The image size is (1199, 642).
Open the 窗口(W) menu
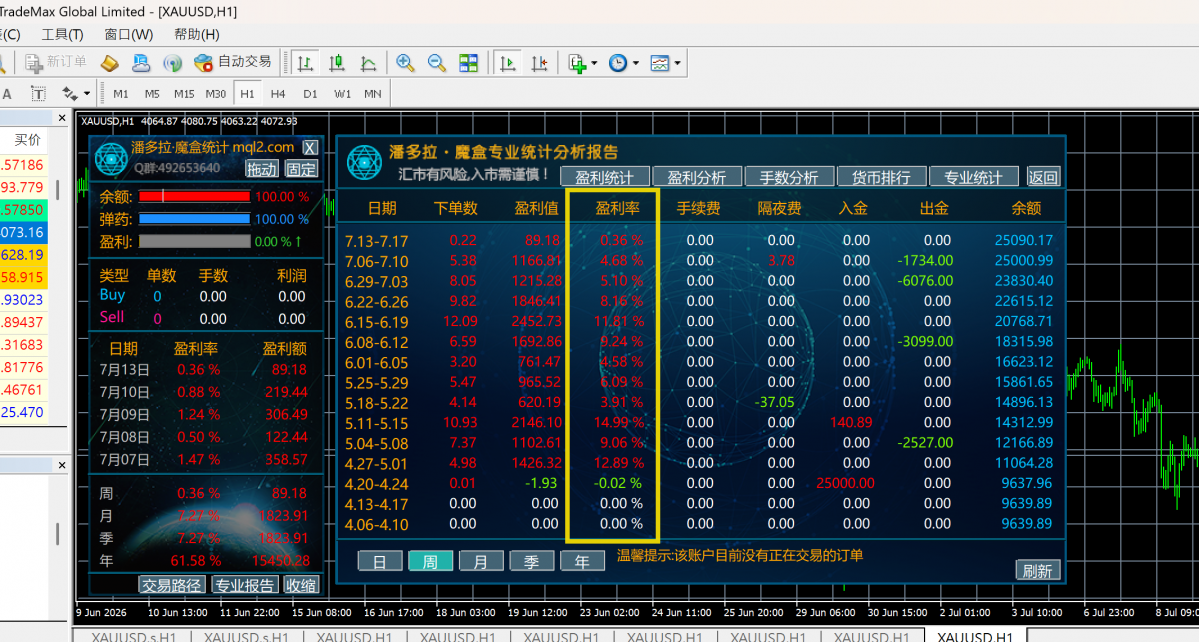click(128, 34)
